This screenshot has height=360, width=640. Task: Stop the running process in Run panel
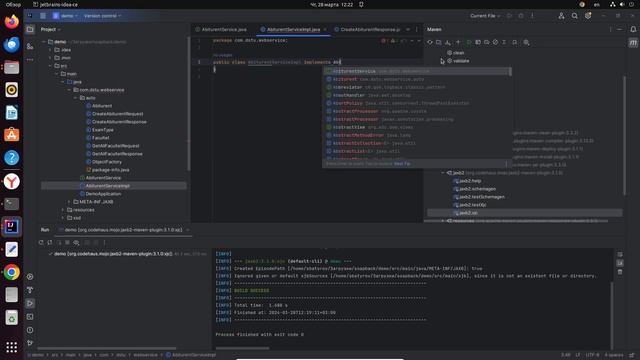67,242
